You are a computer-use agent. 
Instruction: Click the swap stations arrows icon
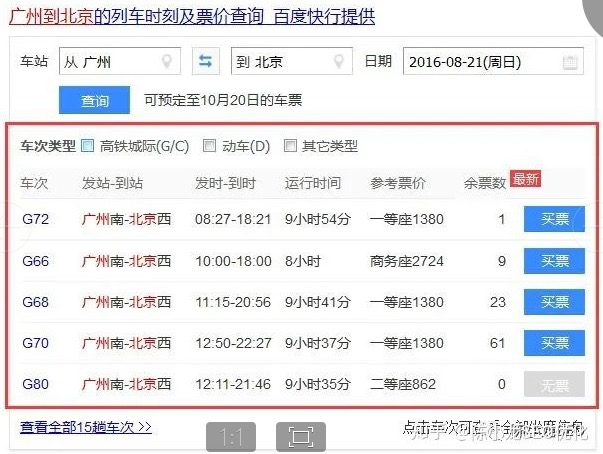point(206,62)
